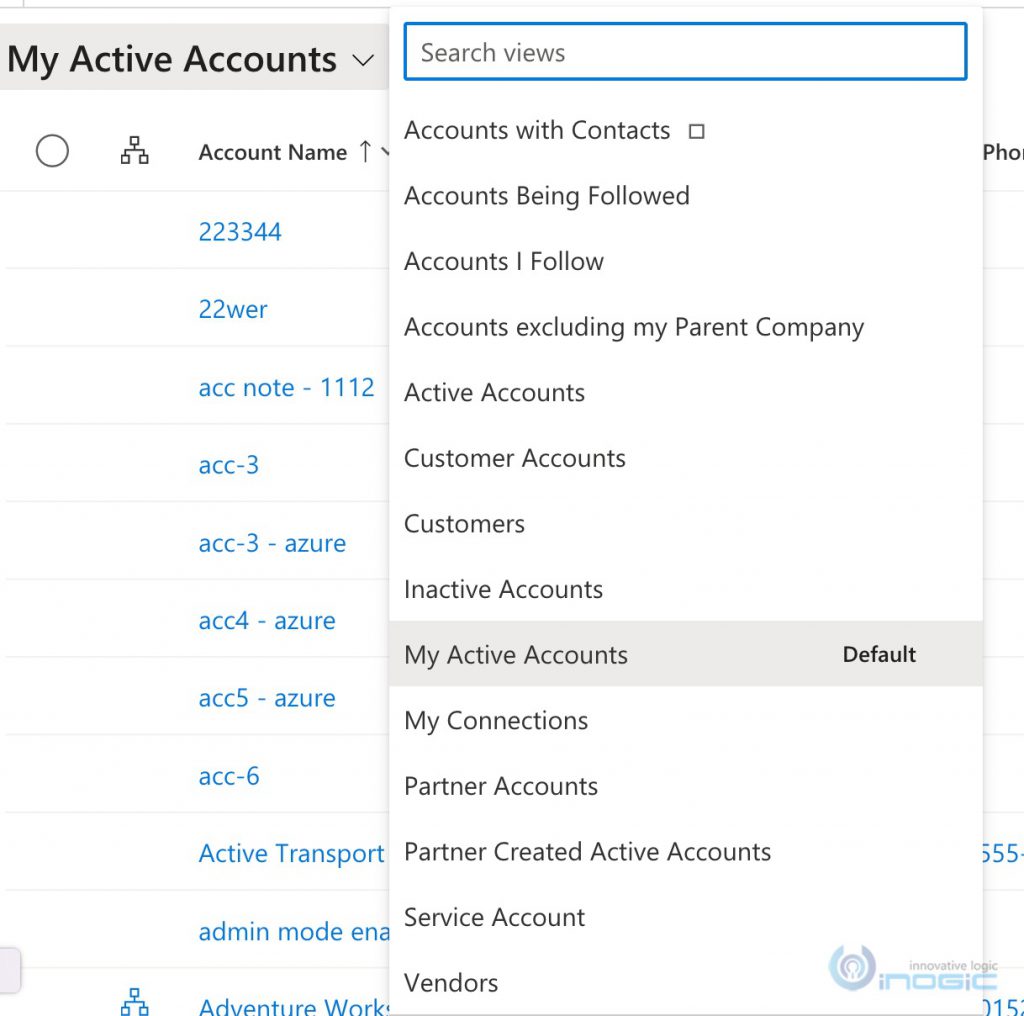Switch to the Active Accounts view
The width and height of the screenshot is (1024, 1016).
coord(494,392)
